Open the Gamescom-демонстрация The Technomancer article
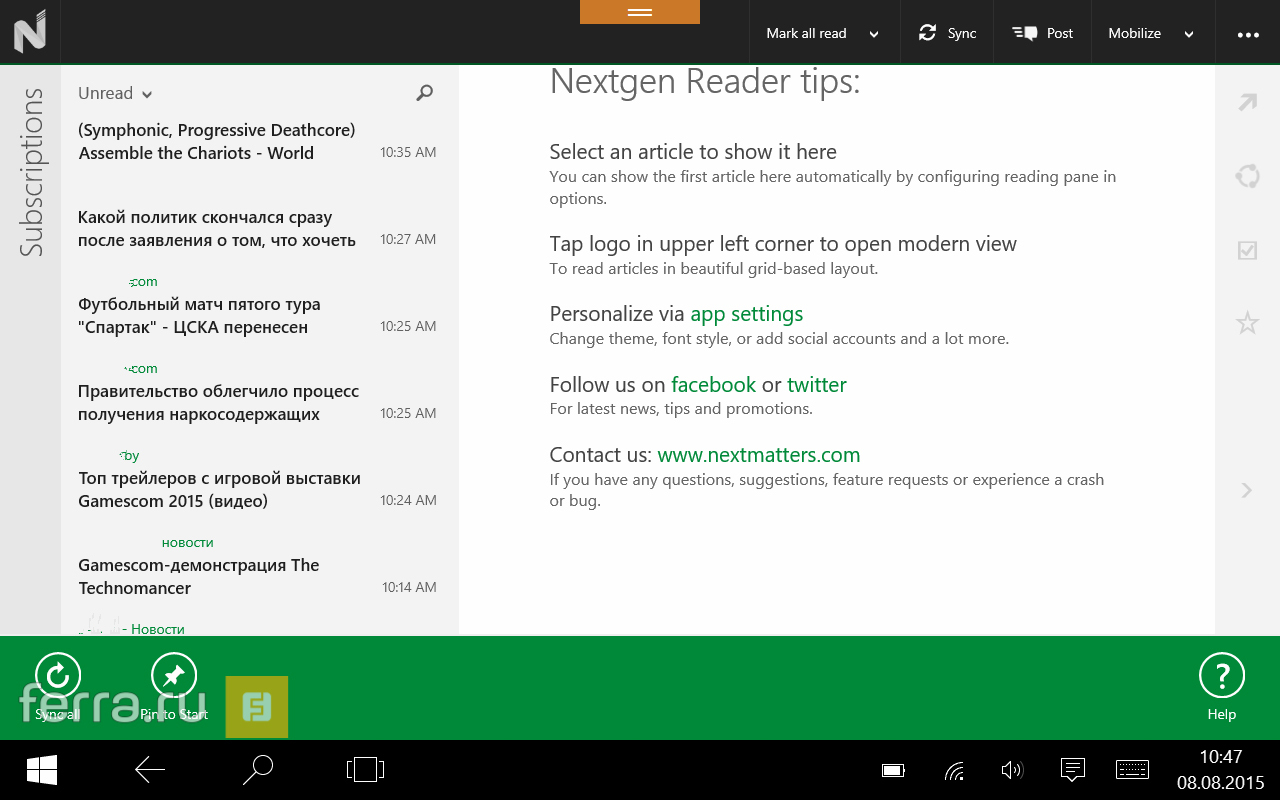Image resolution: width=1280 pixels, height=800 pixels. (199, 576)
